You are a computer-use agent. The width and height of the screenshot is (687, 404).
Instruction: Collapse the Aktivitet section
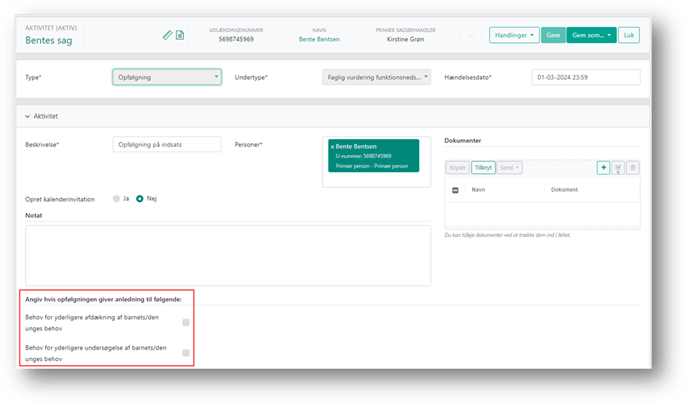coord(28,117)
